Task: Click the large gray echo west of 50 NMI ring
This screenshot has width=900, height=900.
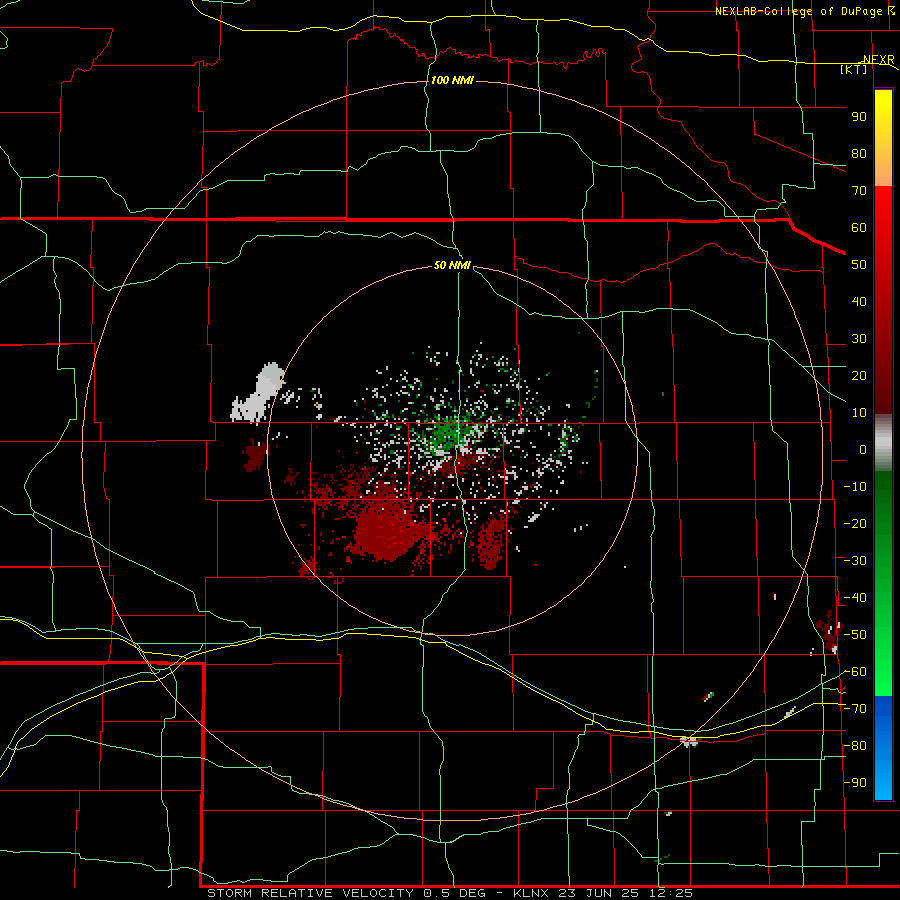Action: pyautogui.click(x=258, y=393)
